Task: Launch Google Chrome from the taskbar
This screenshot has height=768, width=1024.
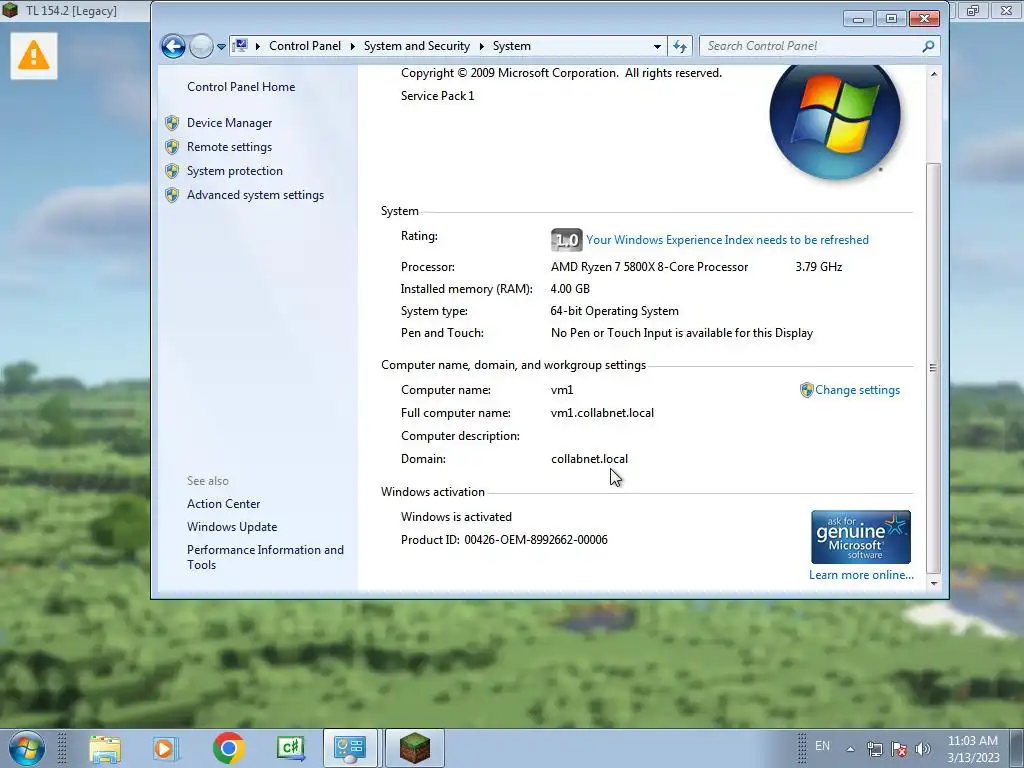Action: tap(229, 748)
